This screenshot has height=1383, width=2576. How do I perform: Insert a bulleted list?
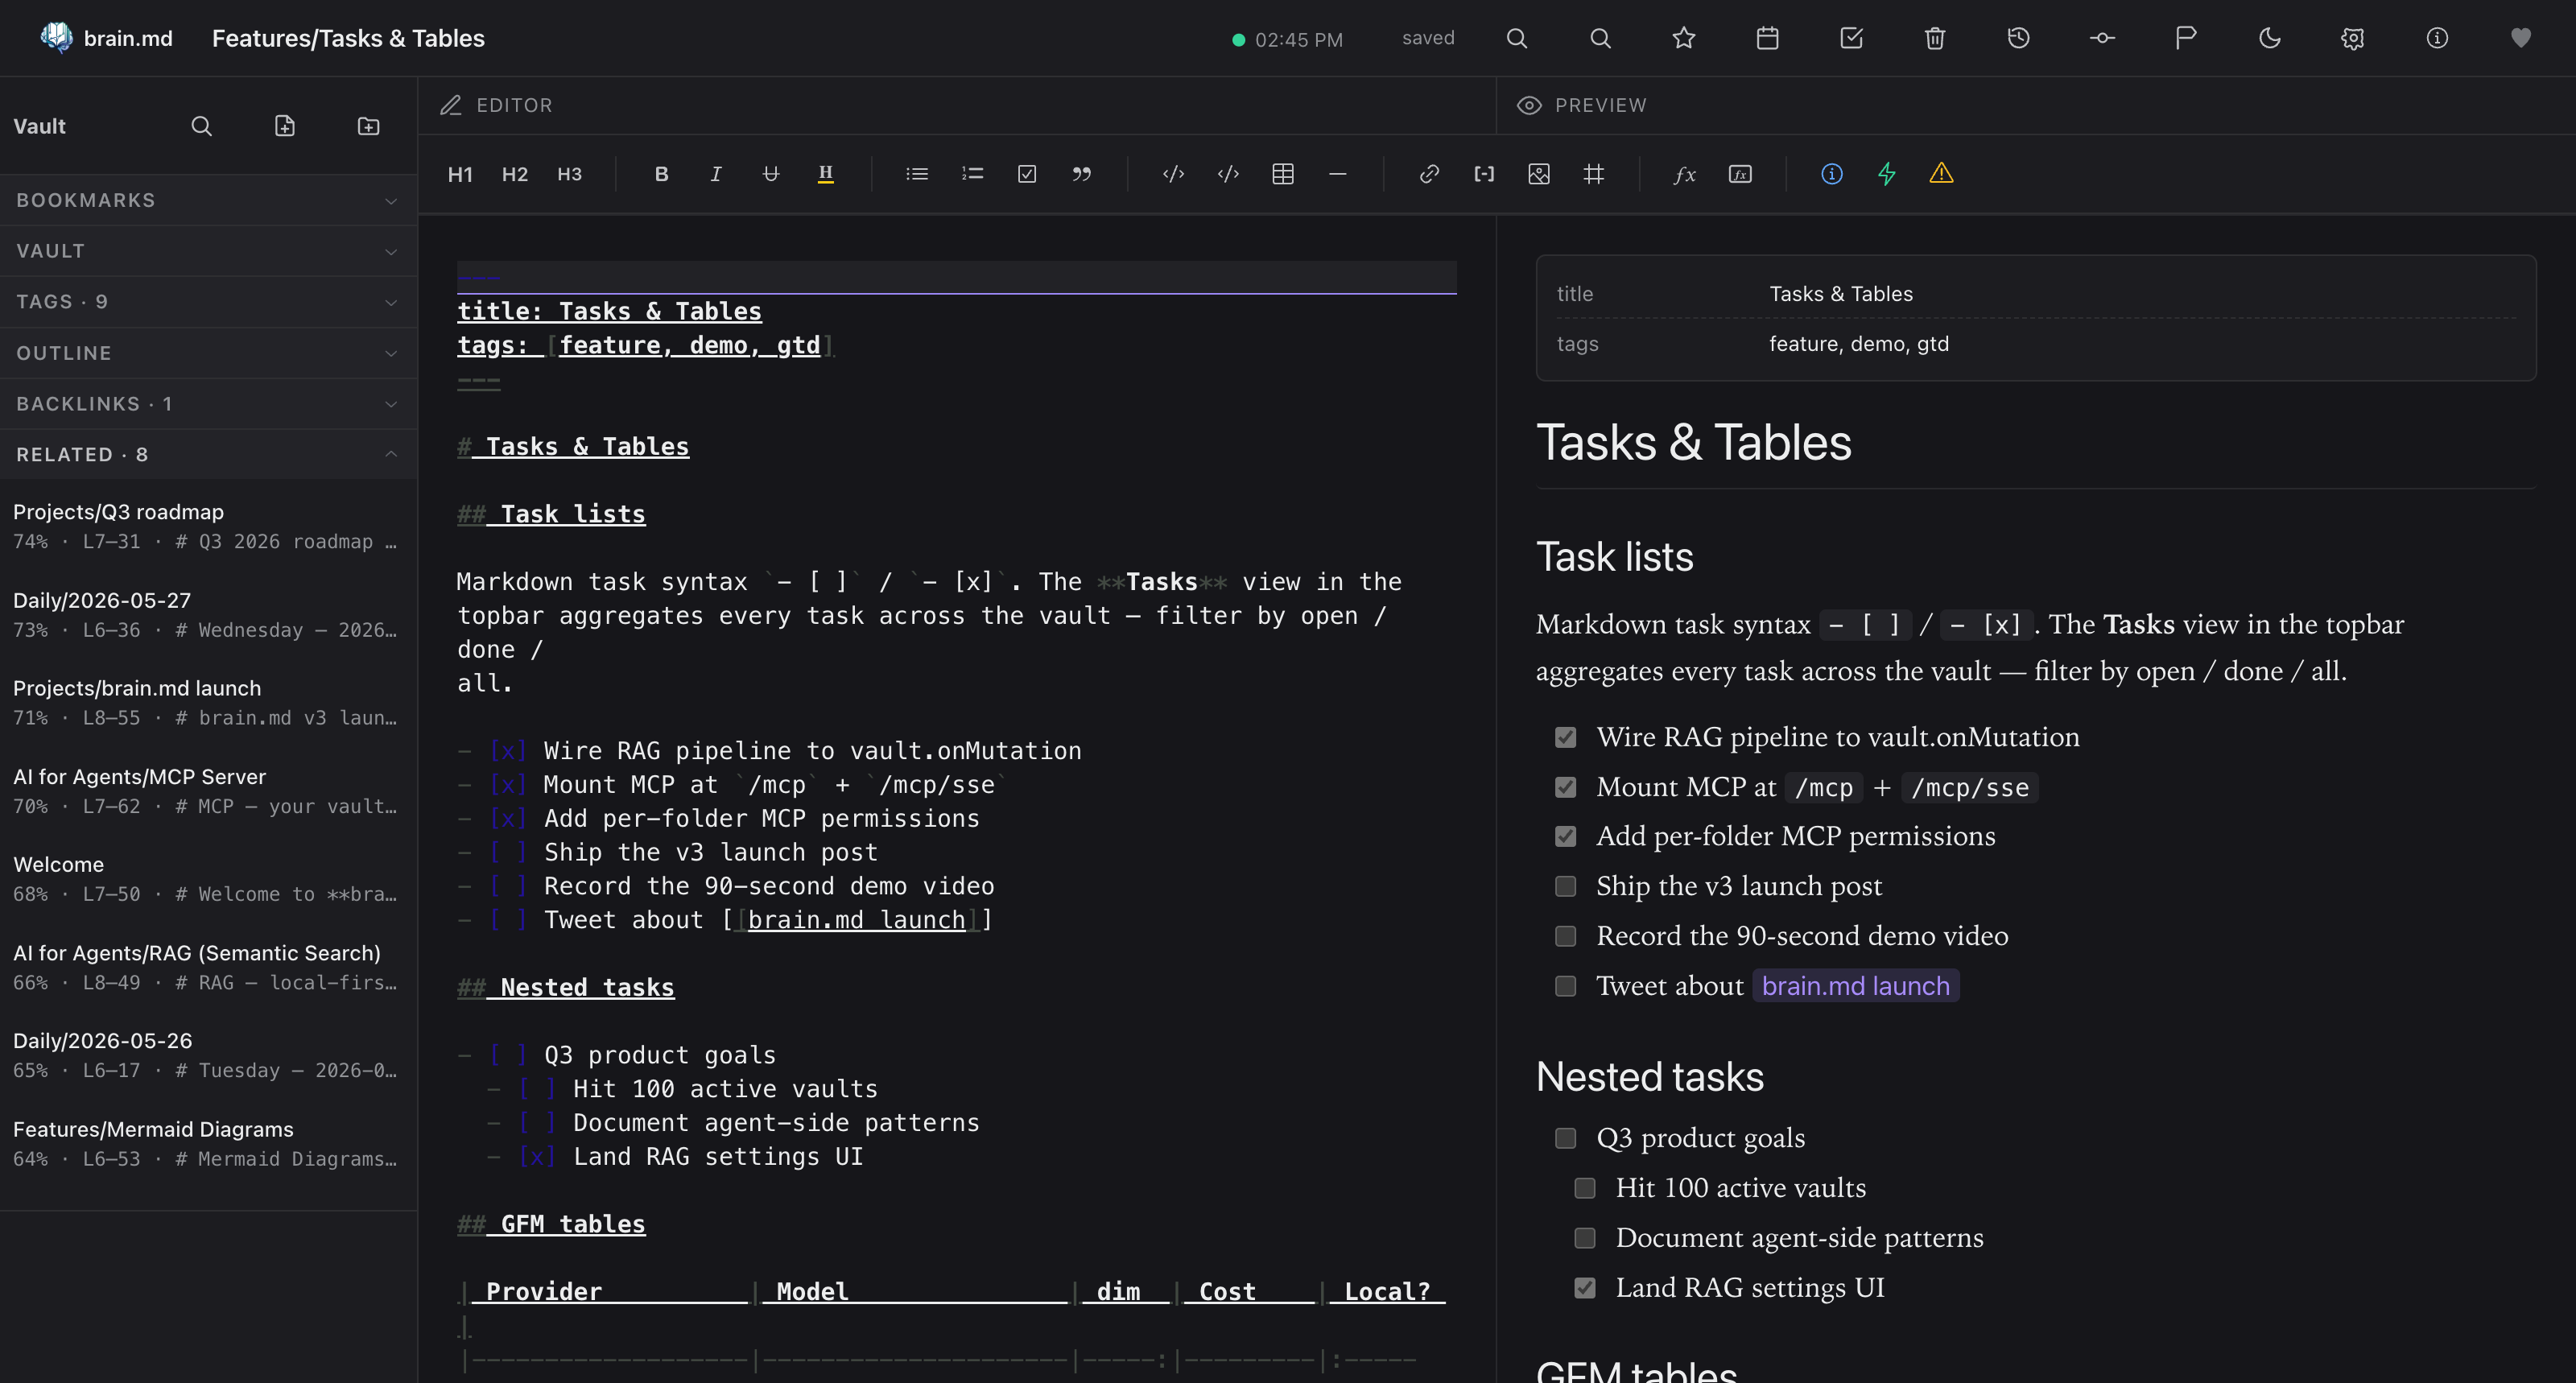(917, 174)
